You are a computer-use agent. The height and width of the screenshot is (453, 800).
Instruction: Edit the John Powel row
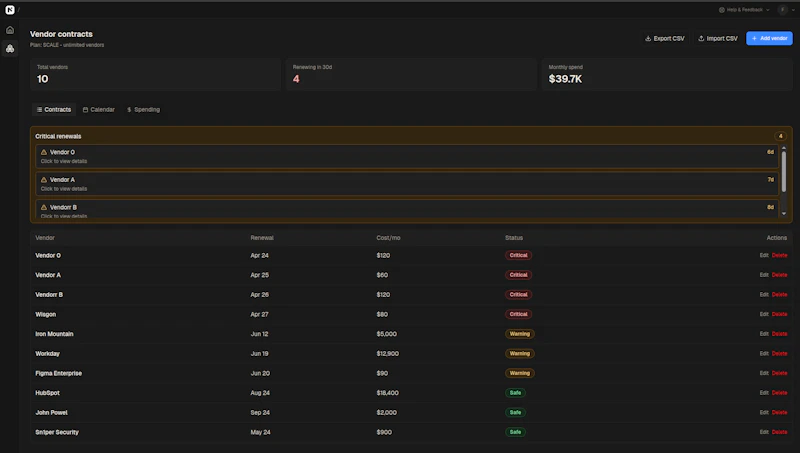764,412
